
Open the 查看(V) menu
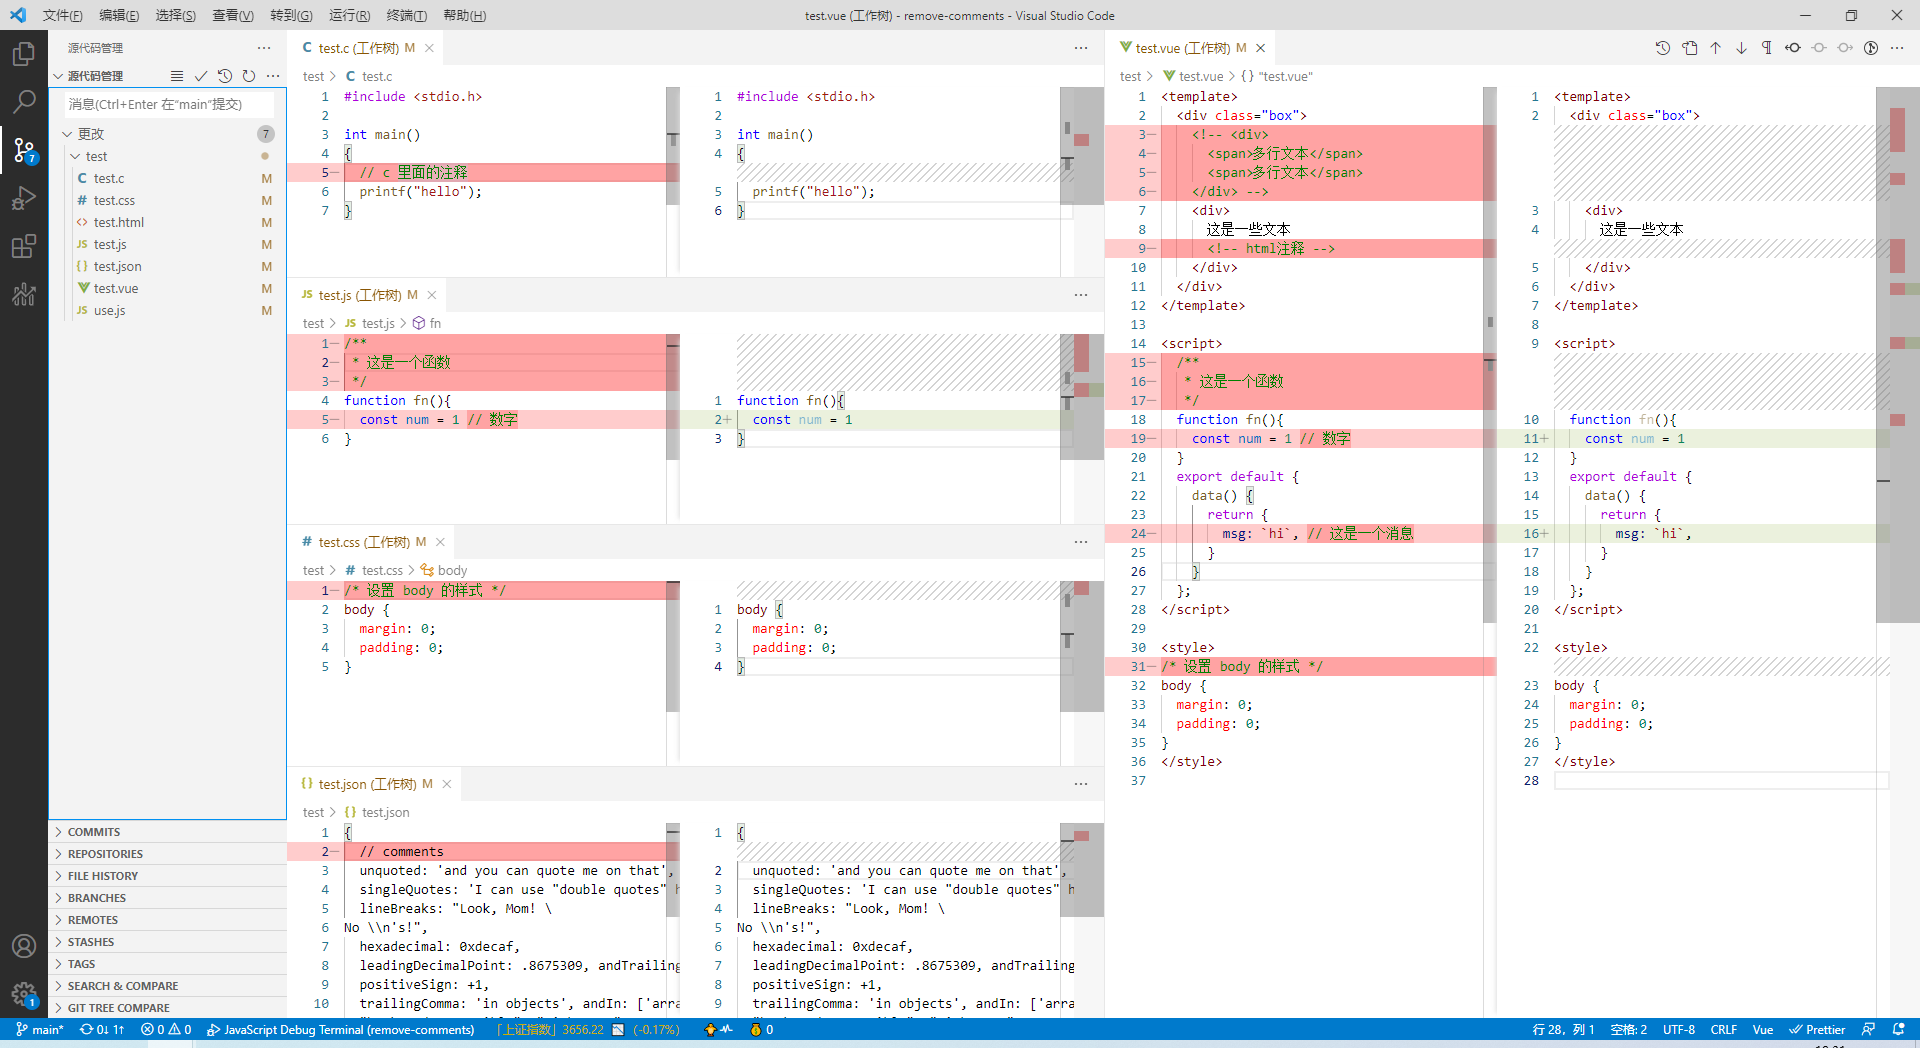coord(233,15)
